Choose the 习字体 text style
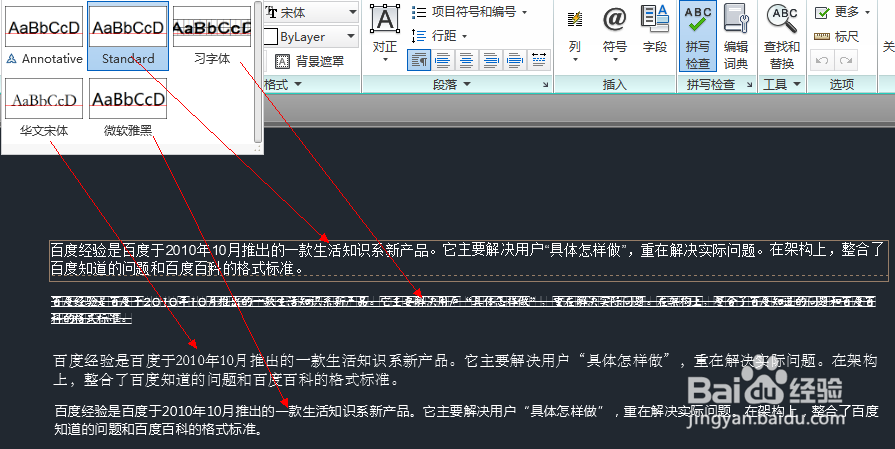This screenshot has height=449, width=895. coord(212,35)
